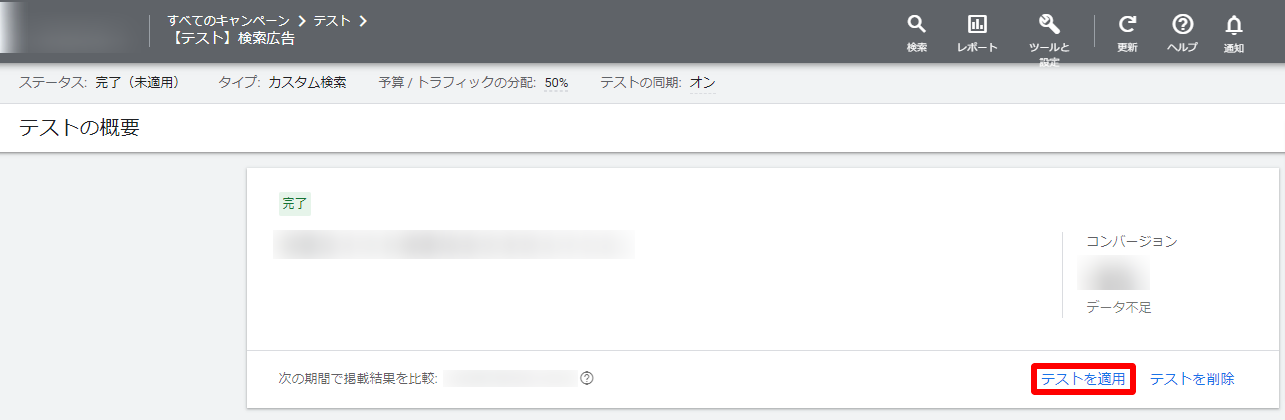
Task: Open the 50% traffic split value
Action: pyautogui.click(x=556, y=83)
